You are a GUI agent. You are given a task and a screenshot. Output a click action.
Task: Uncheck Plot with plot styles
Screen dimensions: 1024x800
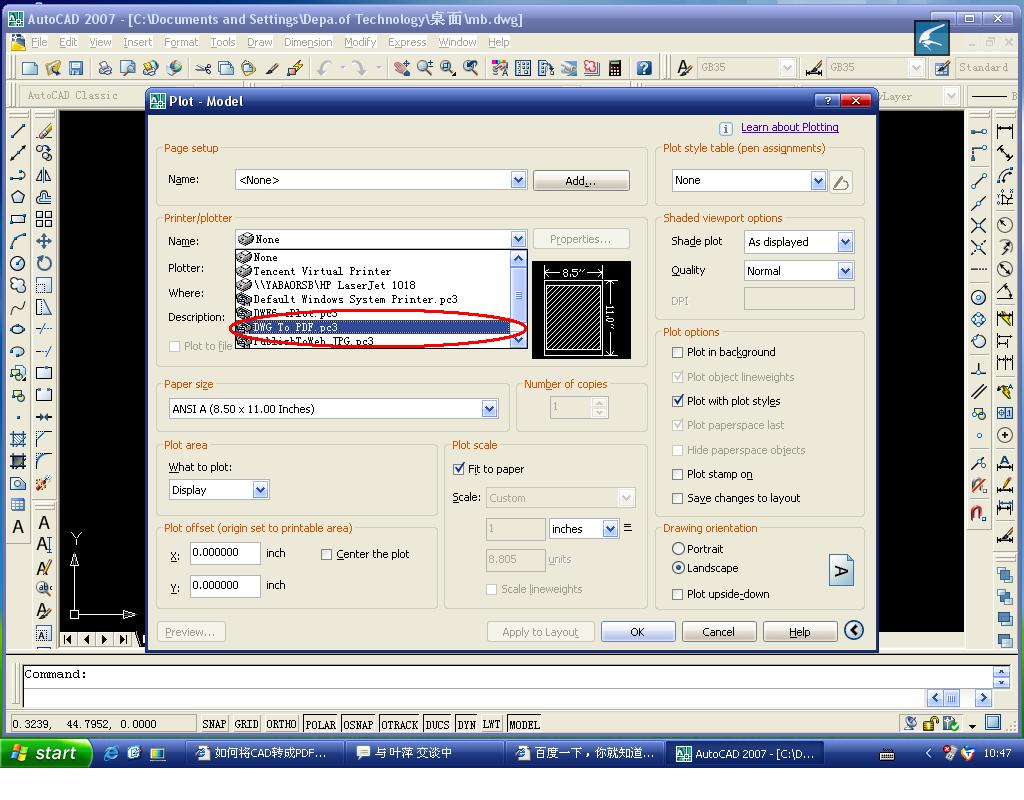pyautogui.click(x=677, y=401)
